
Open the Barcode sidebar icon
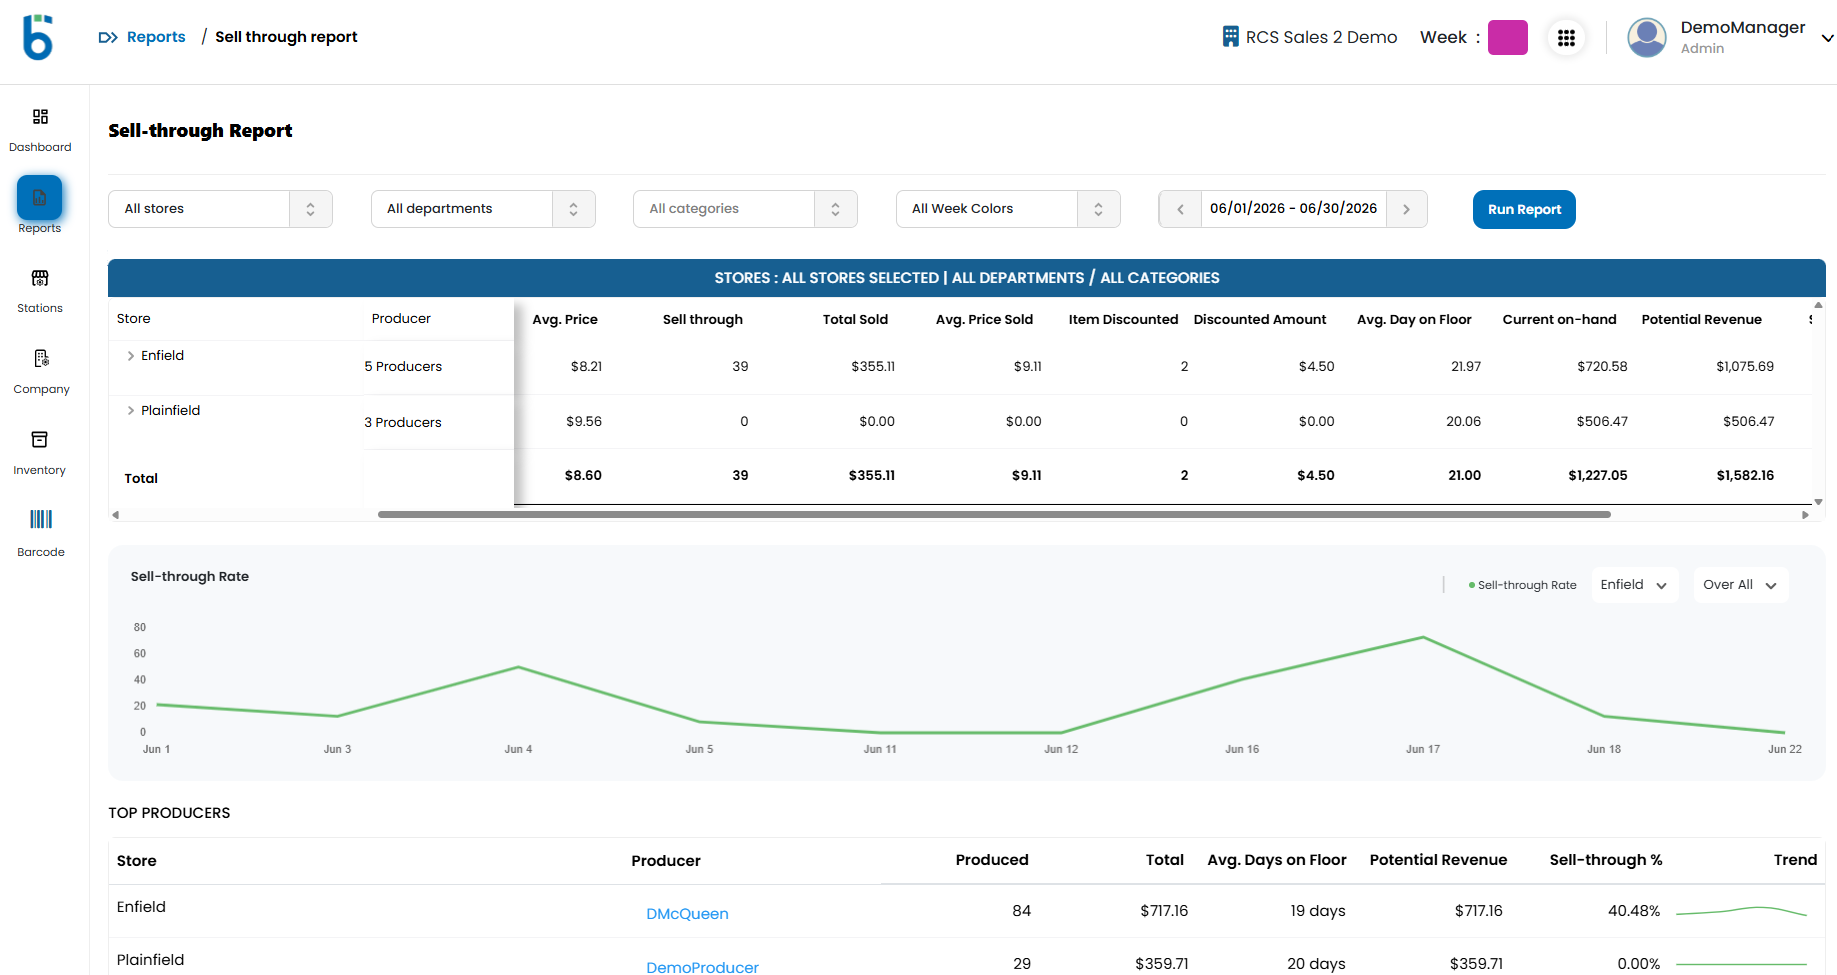point(41,519)
